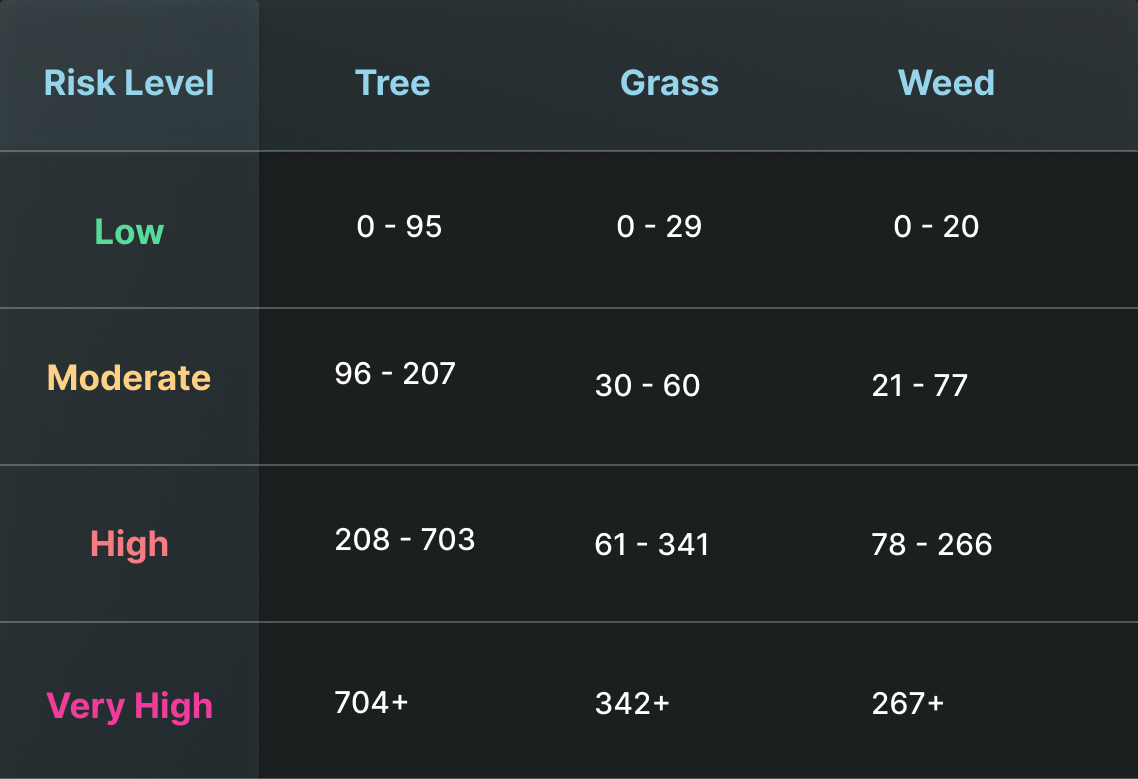Select Tree low range 0 - 95
Screen dimensions: 1138x779
click(399, 227)
